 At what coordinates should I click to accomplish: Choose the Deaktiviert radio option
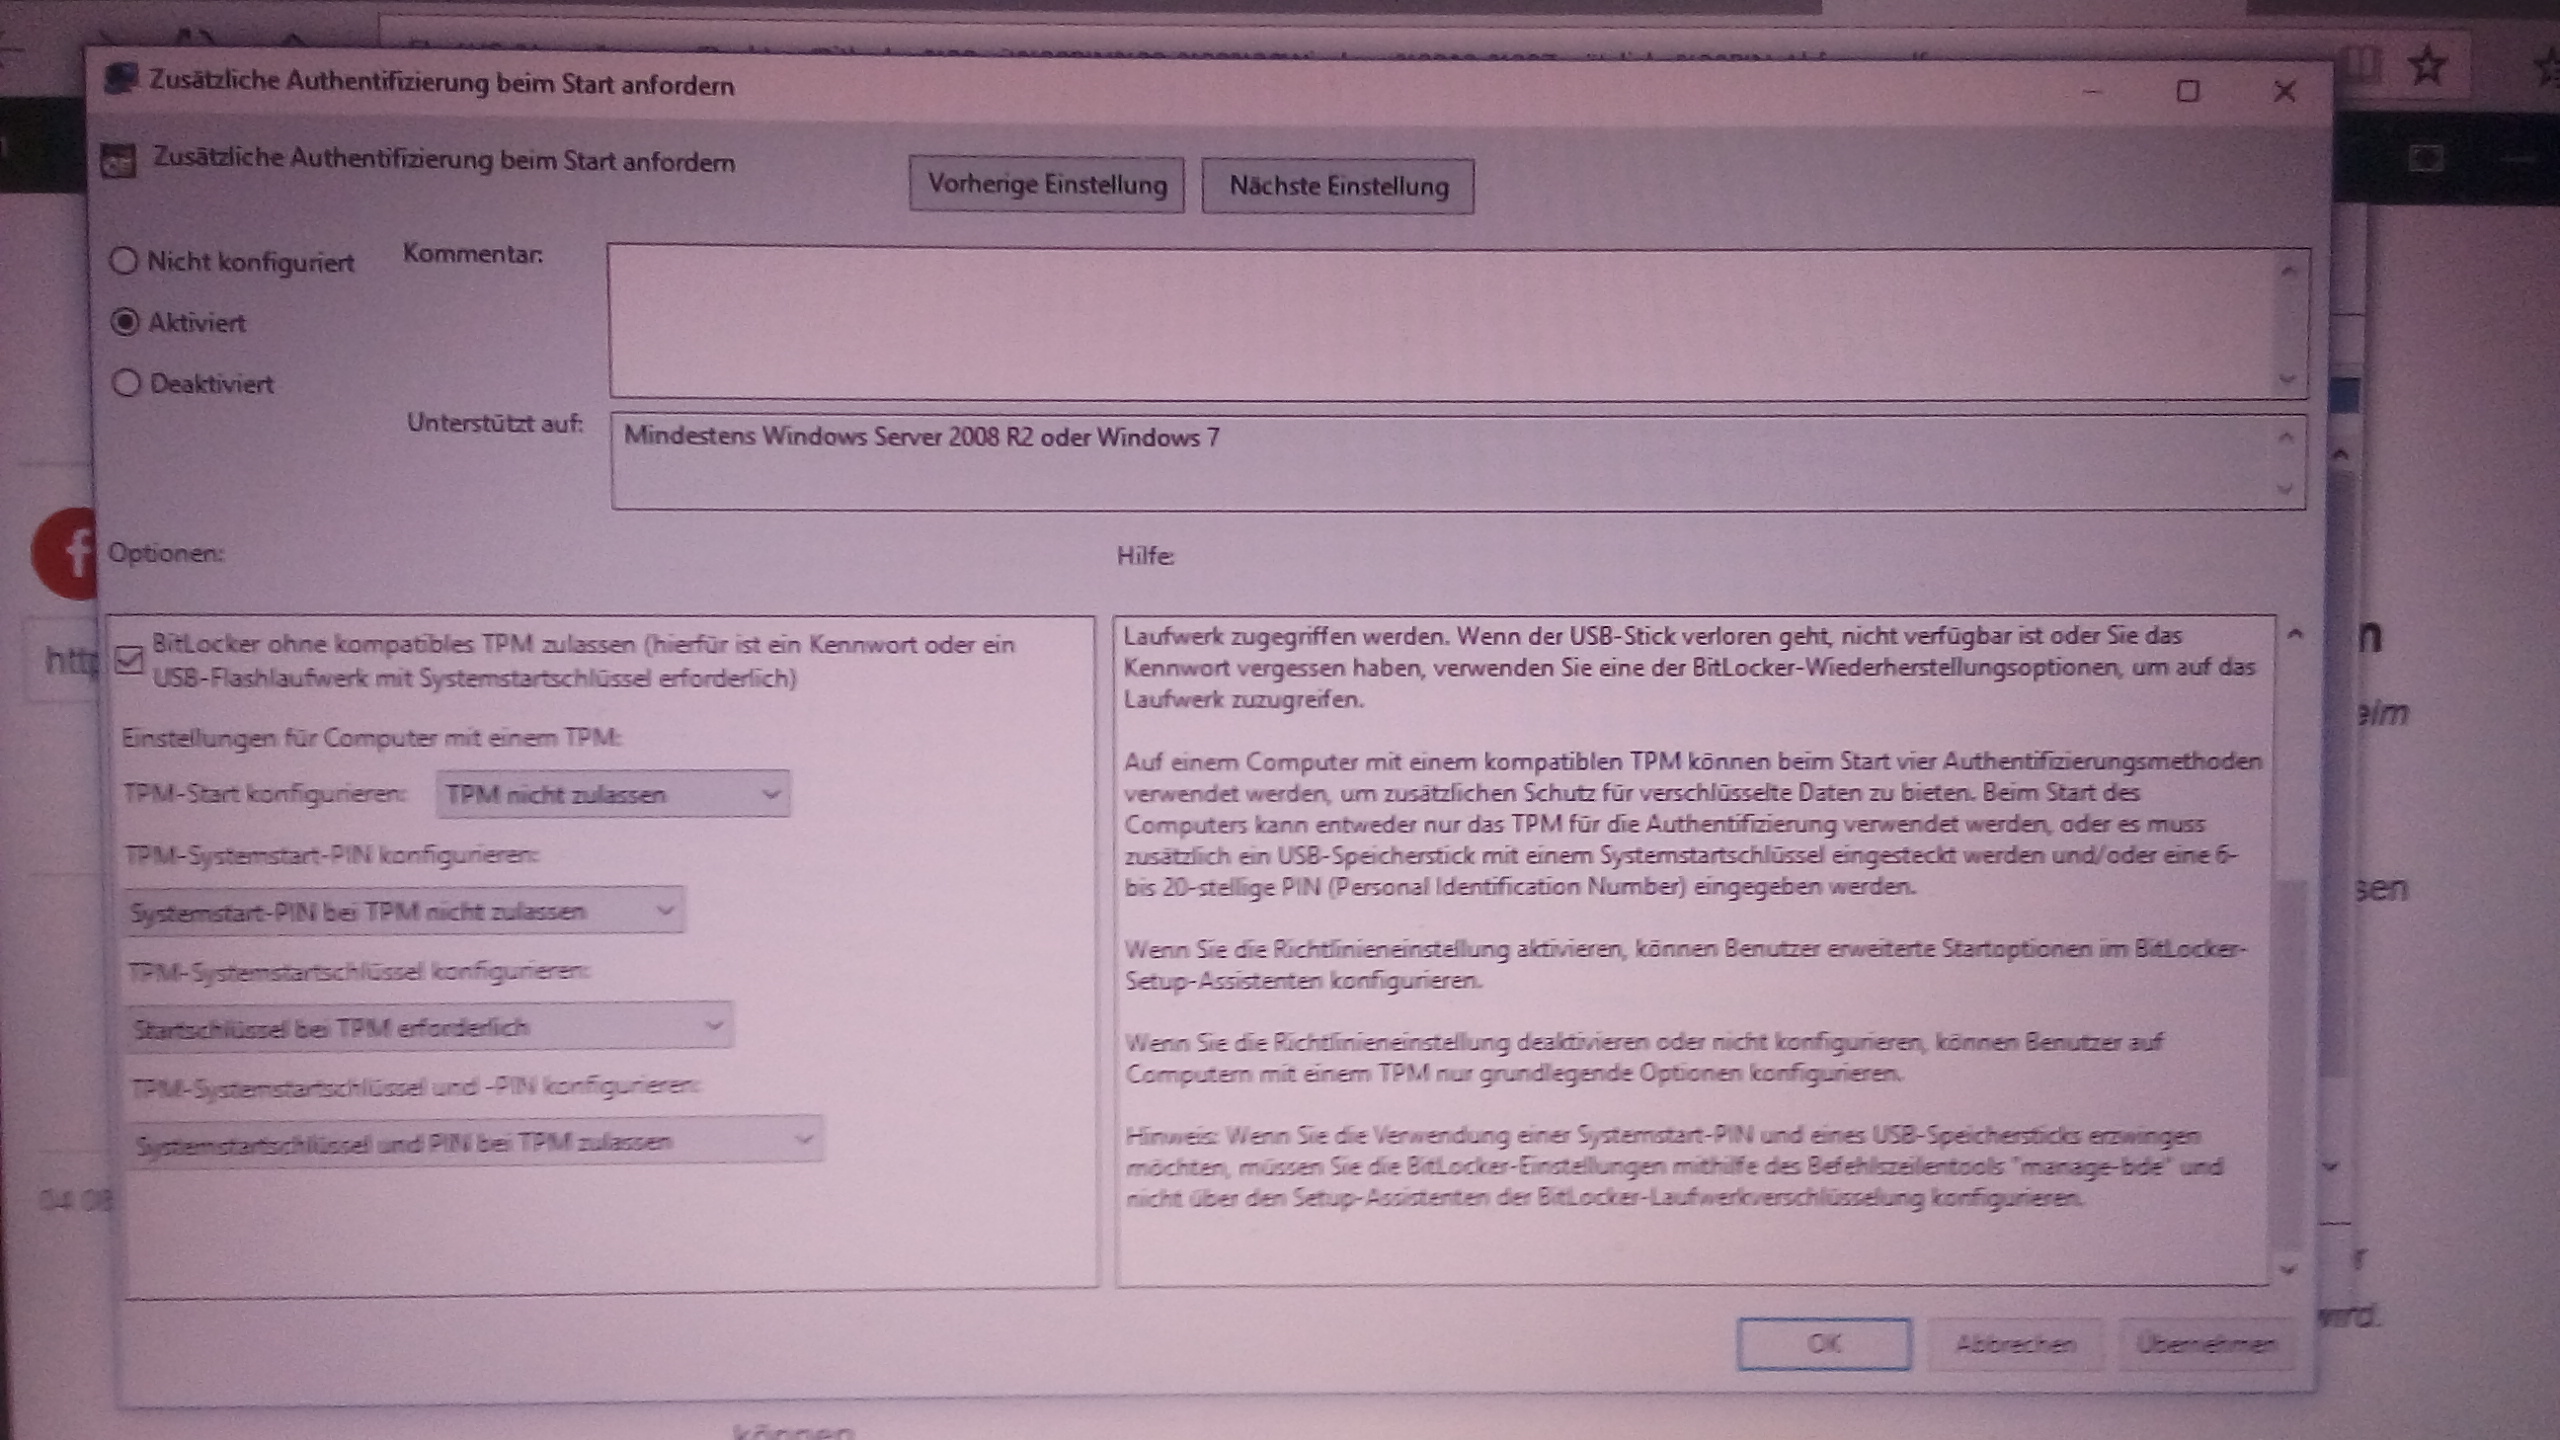click(126, 383)
